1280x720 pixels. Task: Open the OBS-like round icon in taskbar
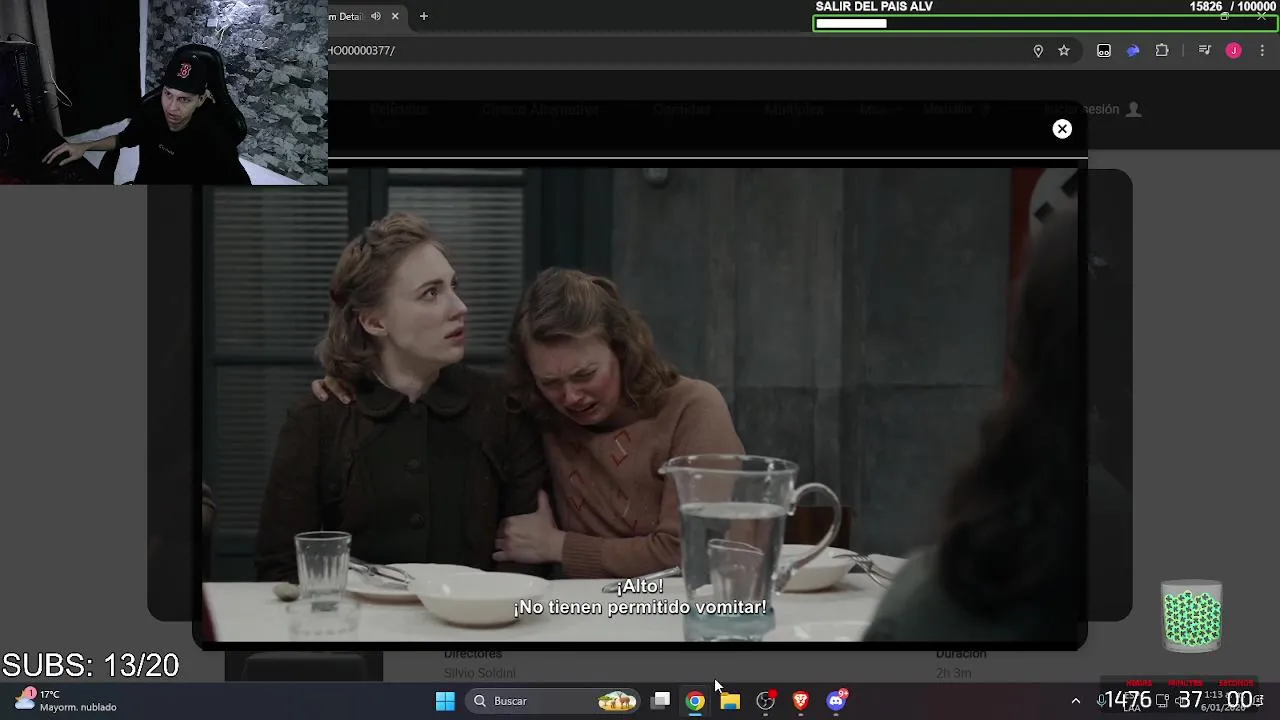click(766, 701)
